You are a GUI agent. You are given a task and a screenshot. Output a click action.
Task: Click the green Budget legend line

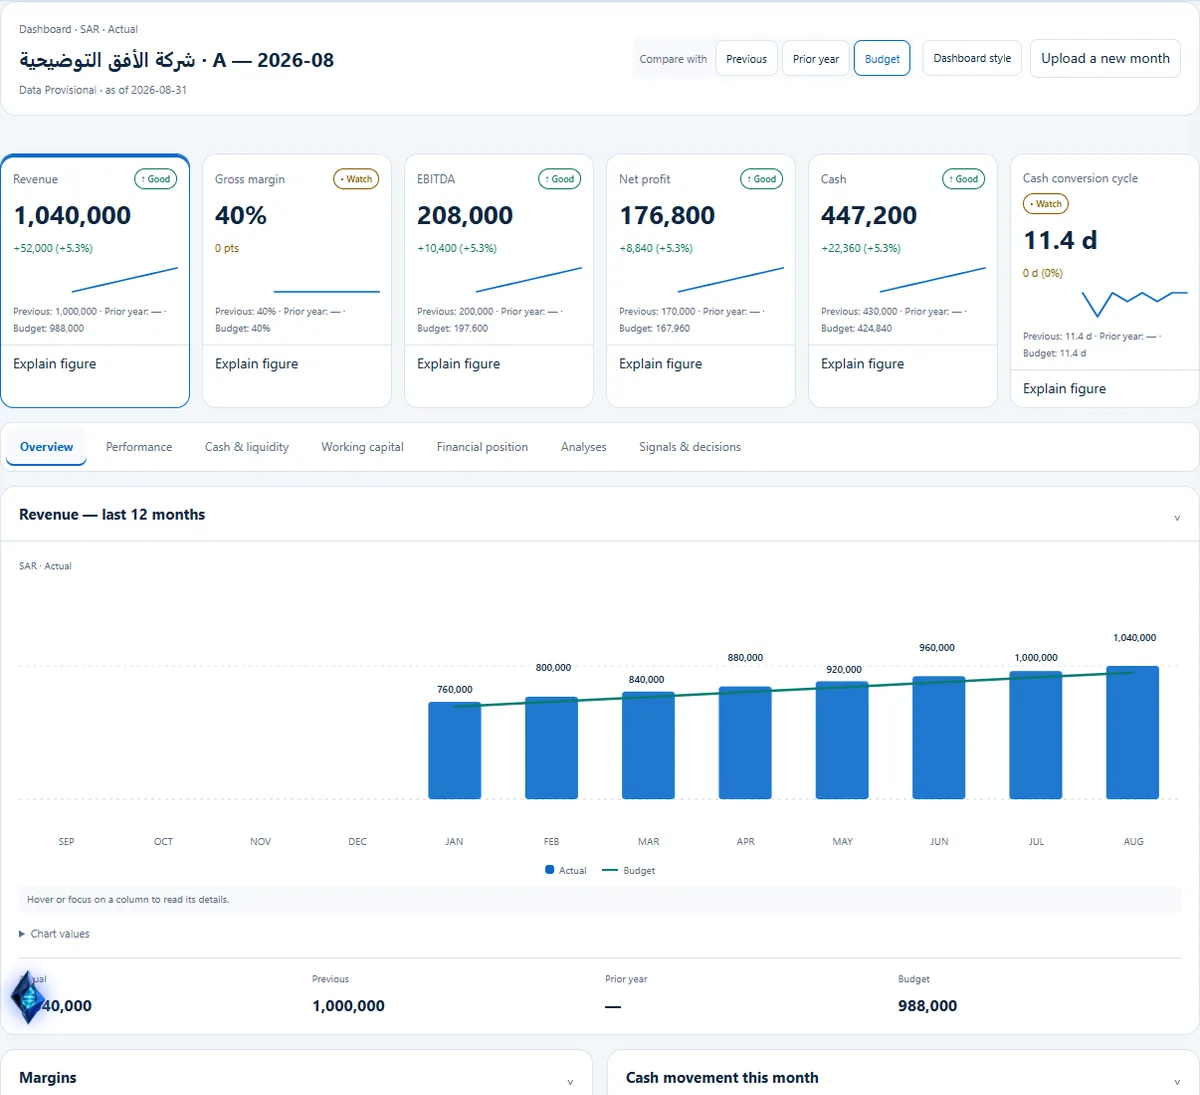click(610, 870)
